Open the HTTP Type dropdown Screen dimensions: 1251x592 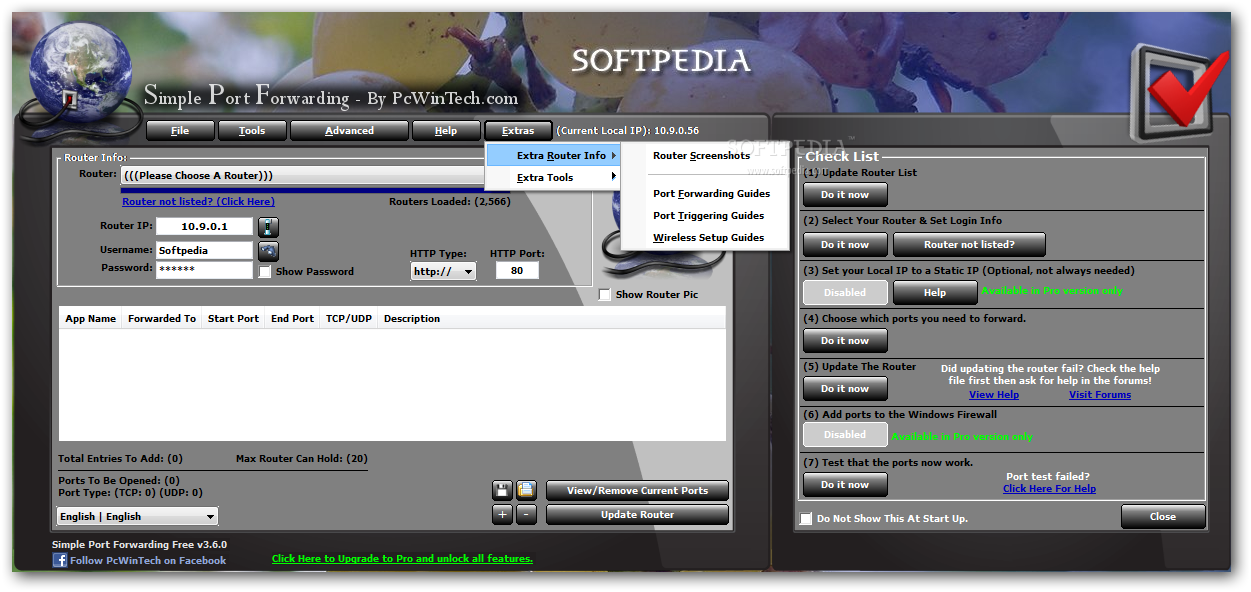(x=443, y=271)
